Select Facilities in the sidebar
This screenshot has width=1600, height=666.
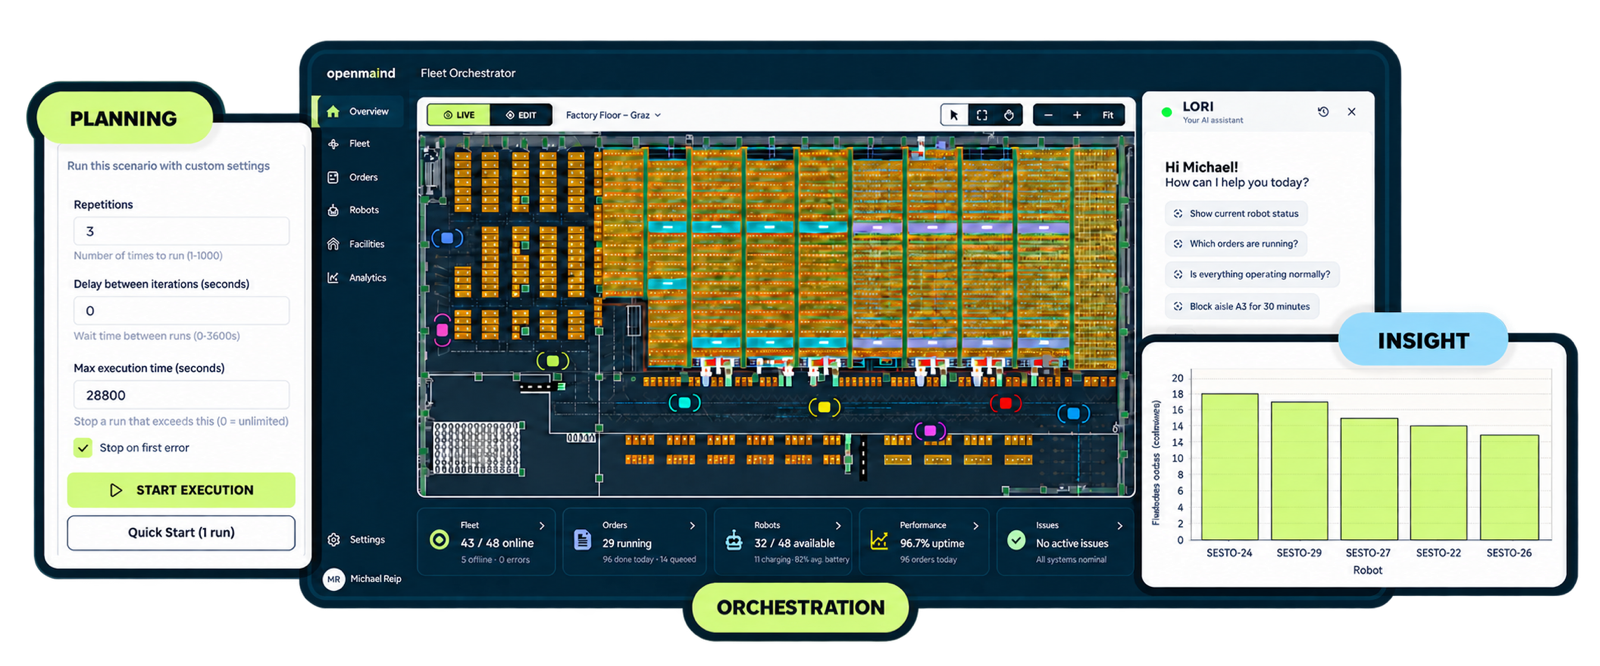[366, 244]
